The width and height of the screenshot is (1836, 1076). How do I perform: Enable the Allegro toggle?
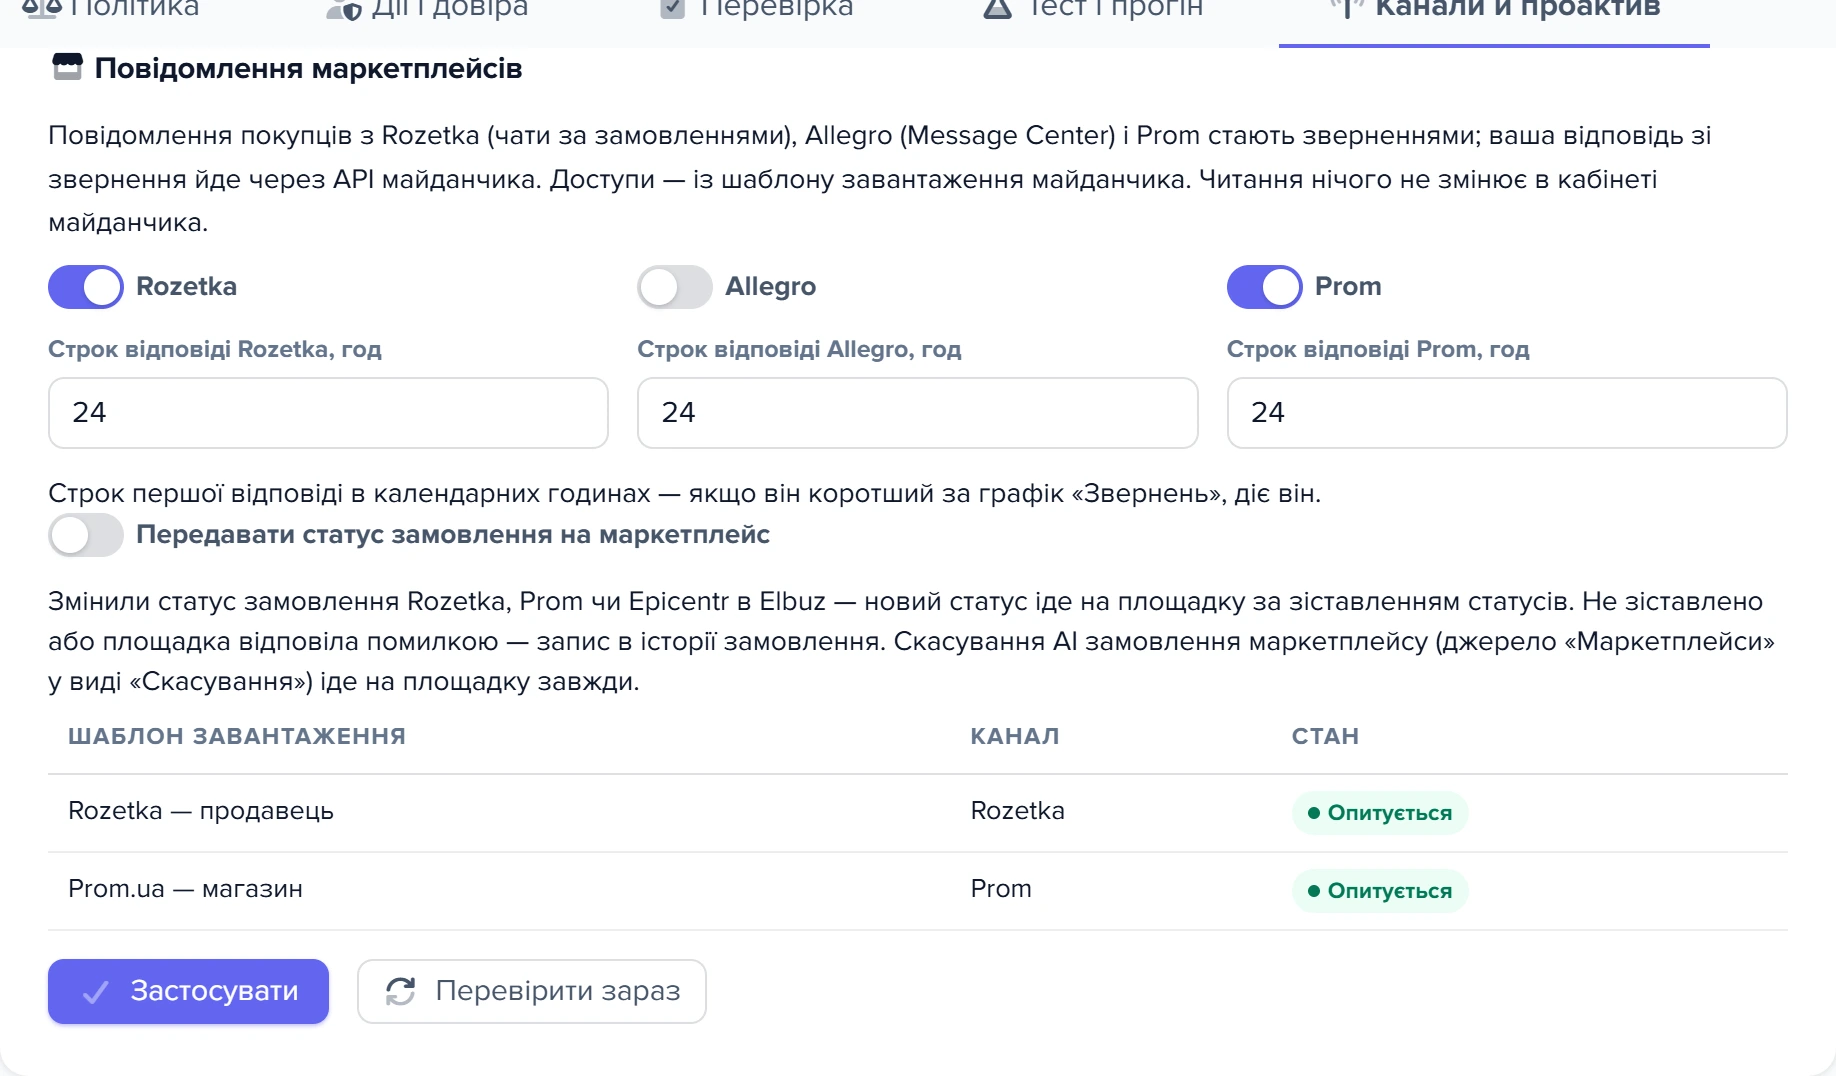pos(675,287)
